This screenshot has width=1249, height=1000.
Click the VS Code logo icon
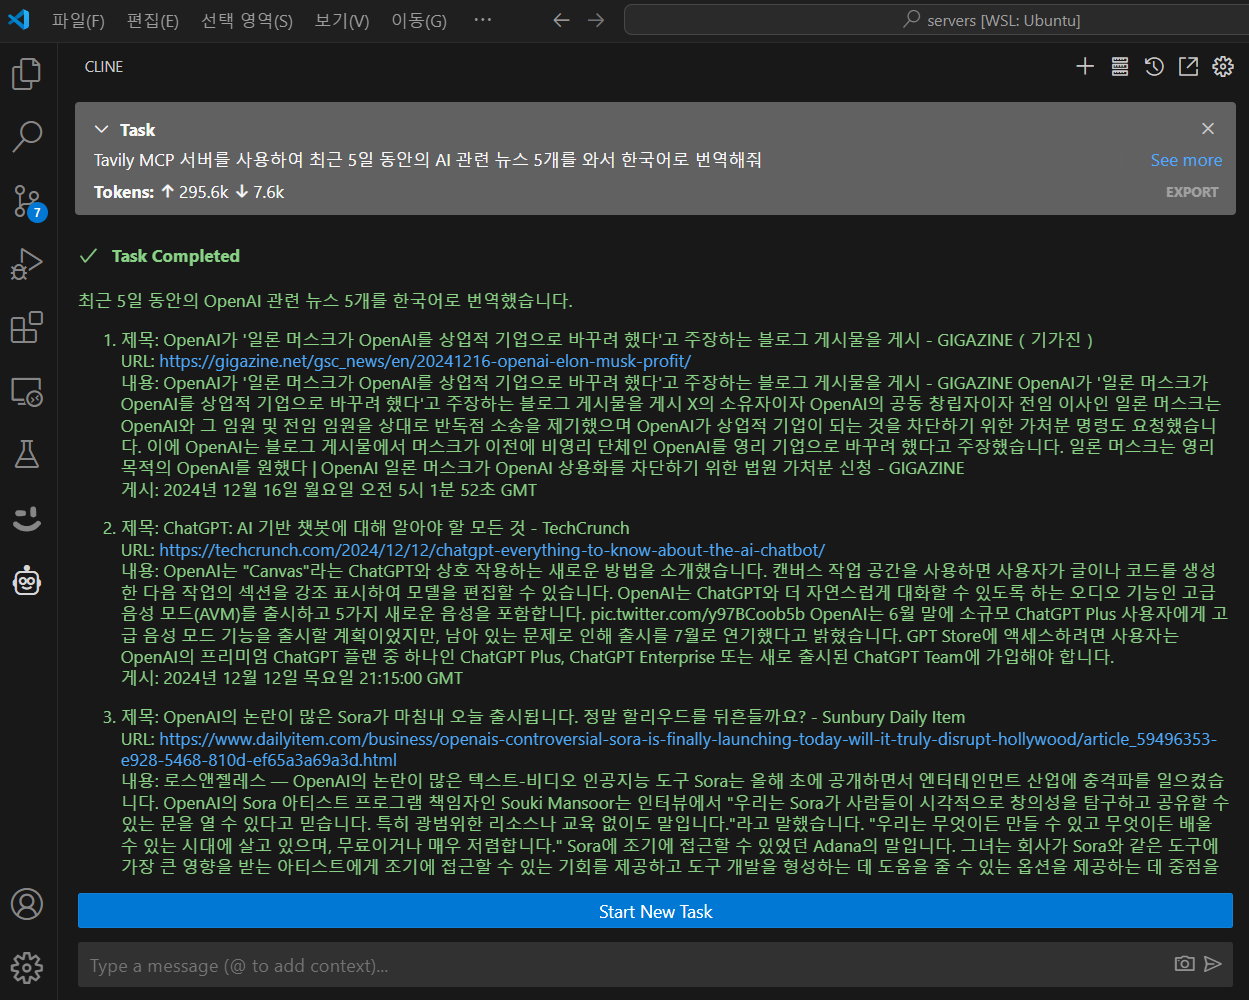(18, 20)
